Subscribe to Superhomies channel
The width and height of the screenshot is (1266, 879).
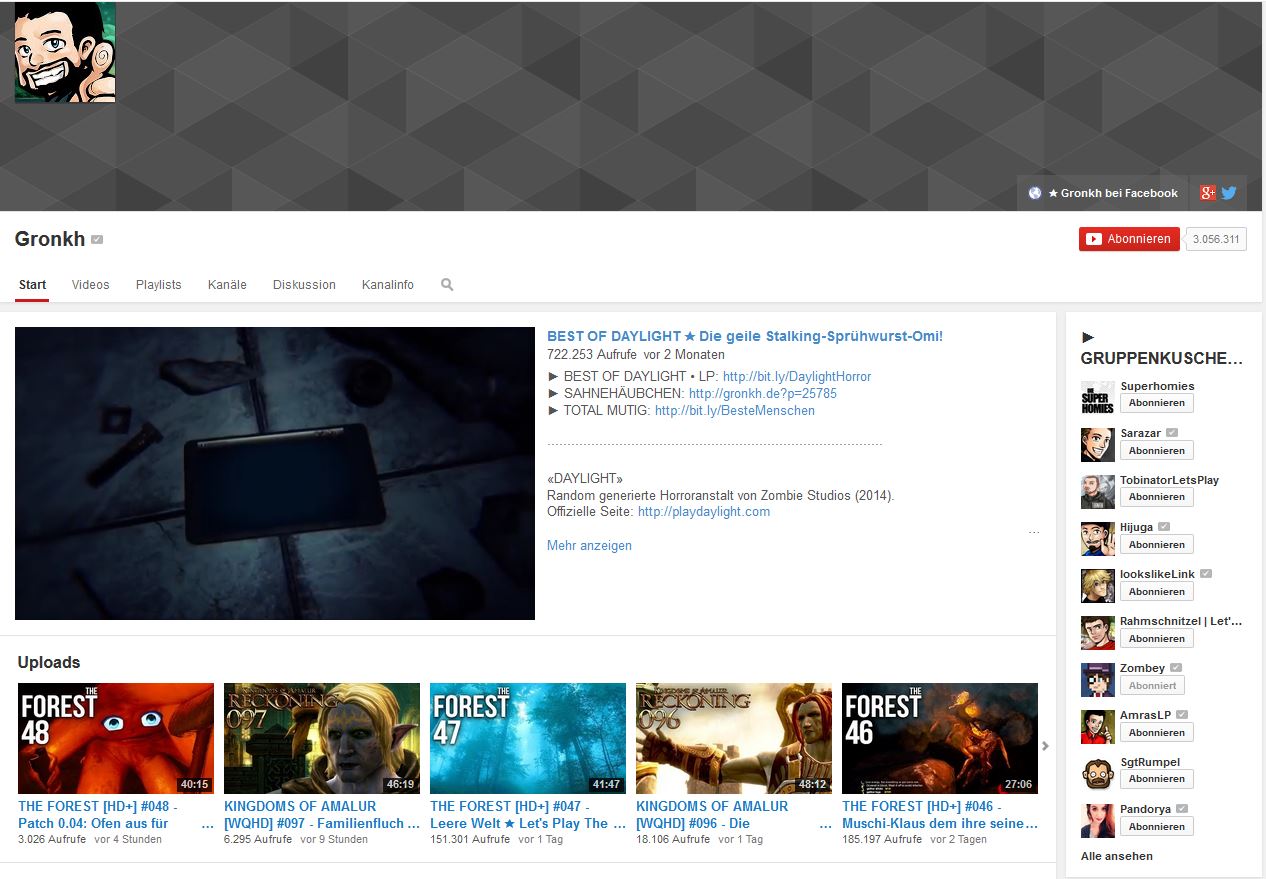pos(1156,403)
